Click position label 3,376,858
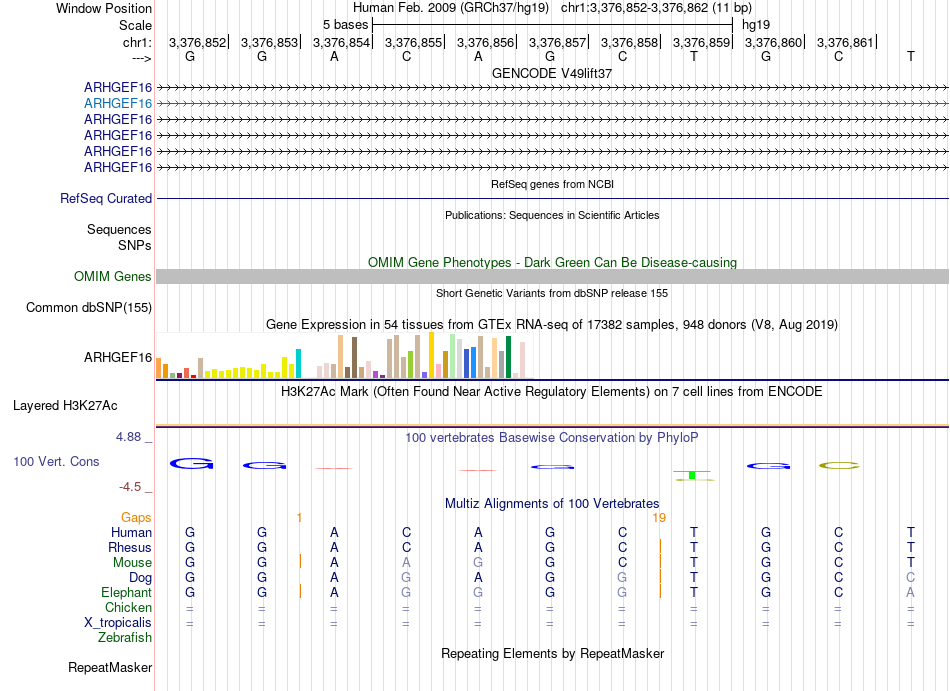The image size is (950, 691). coord(629,42)
